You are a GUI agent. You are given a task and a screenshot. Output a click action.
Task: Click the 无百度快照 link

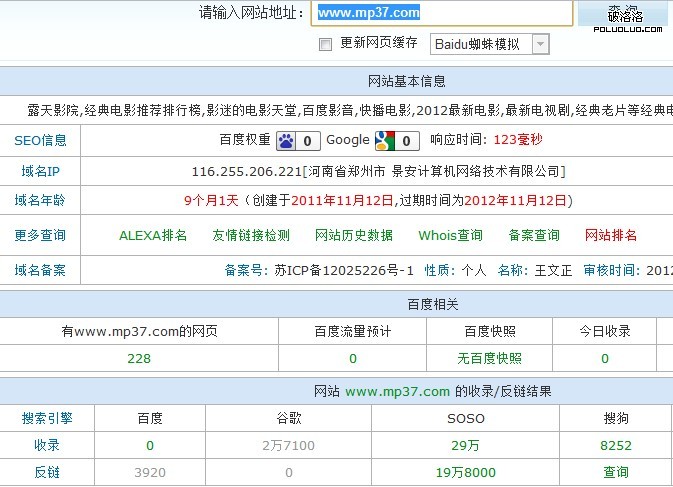tap(489, 359)
